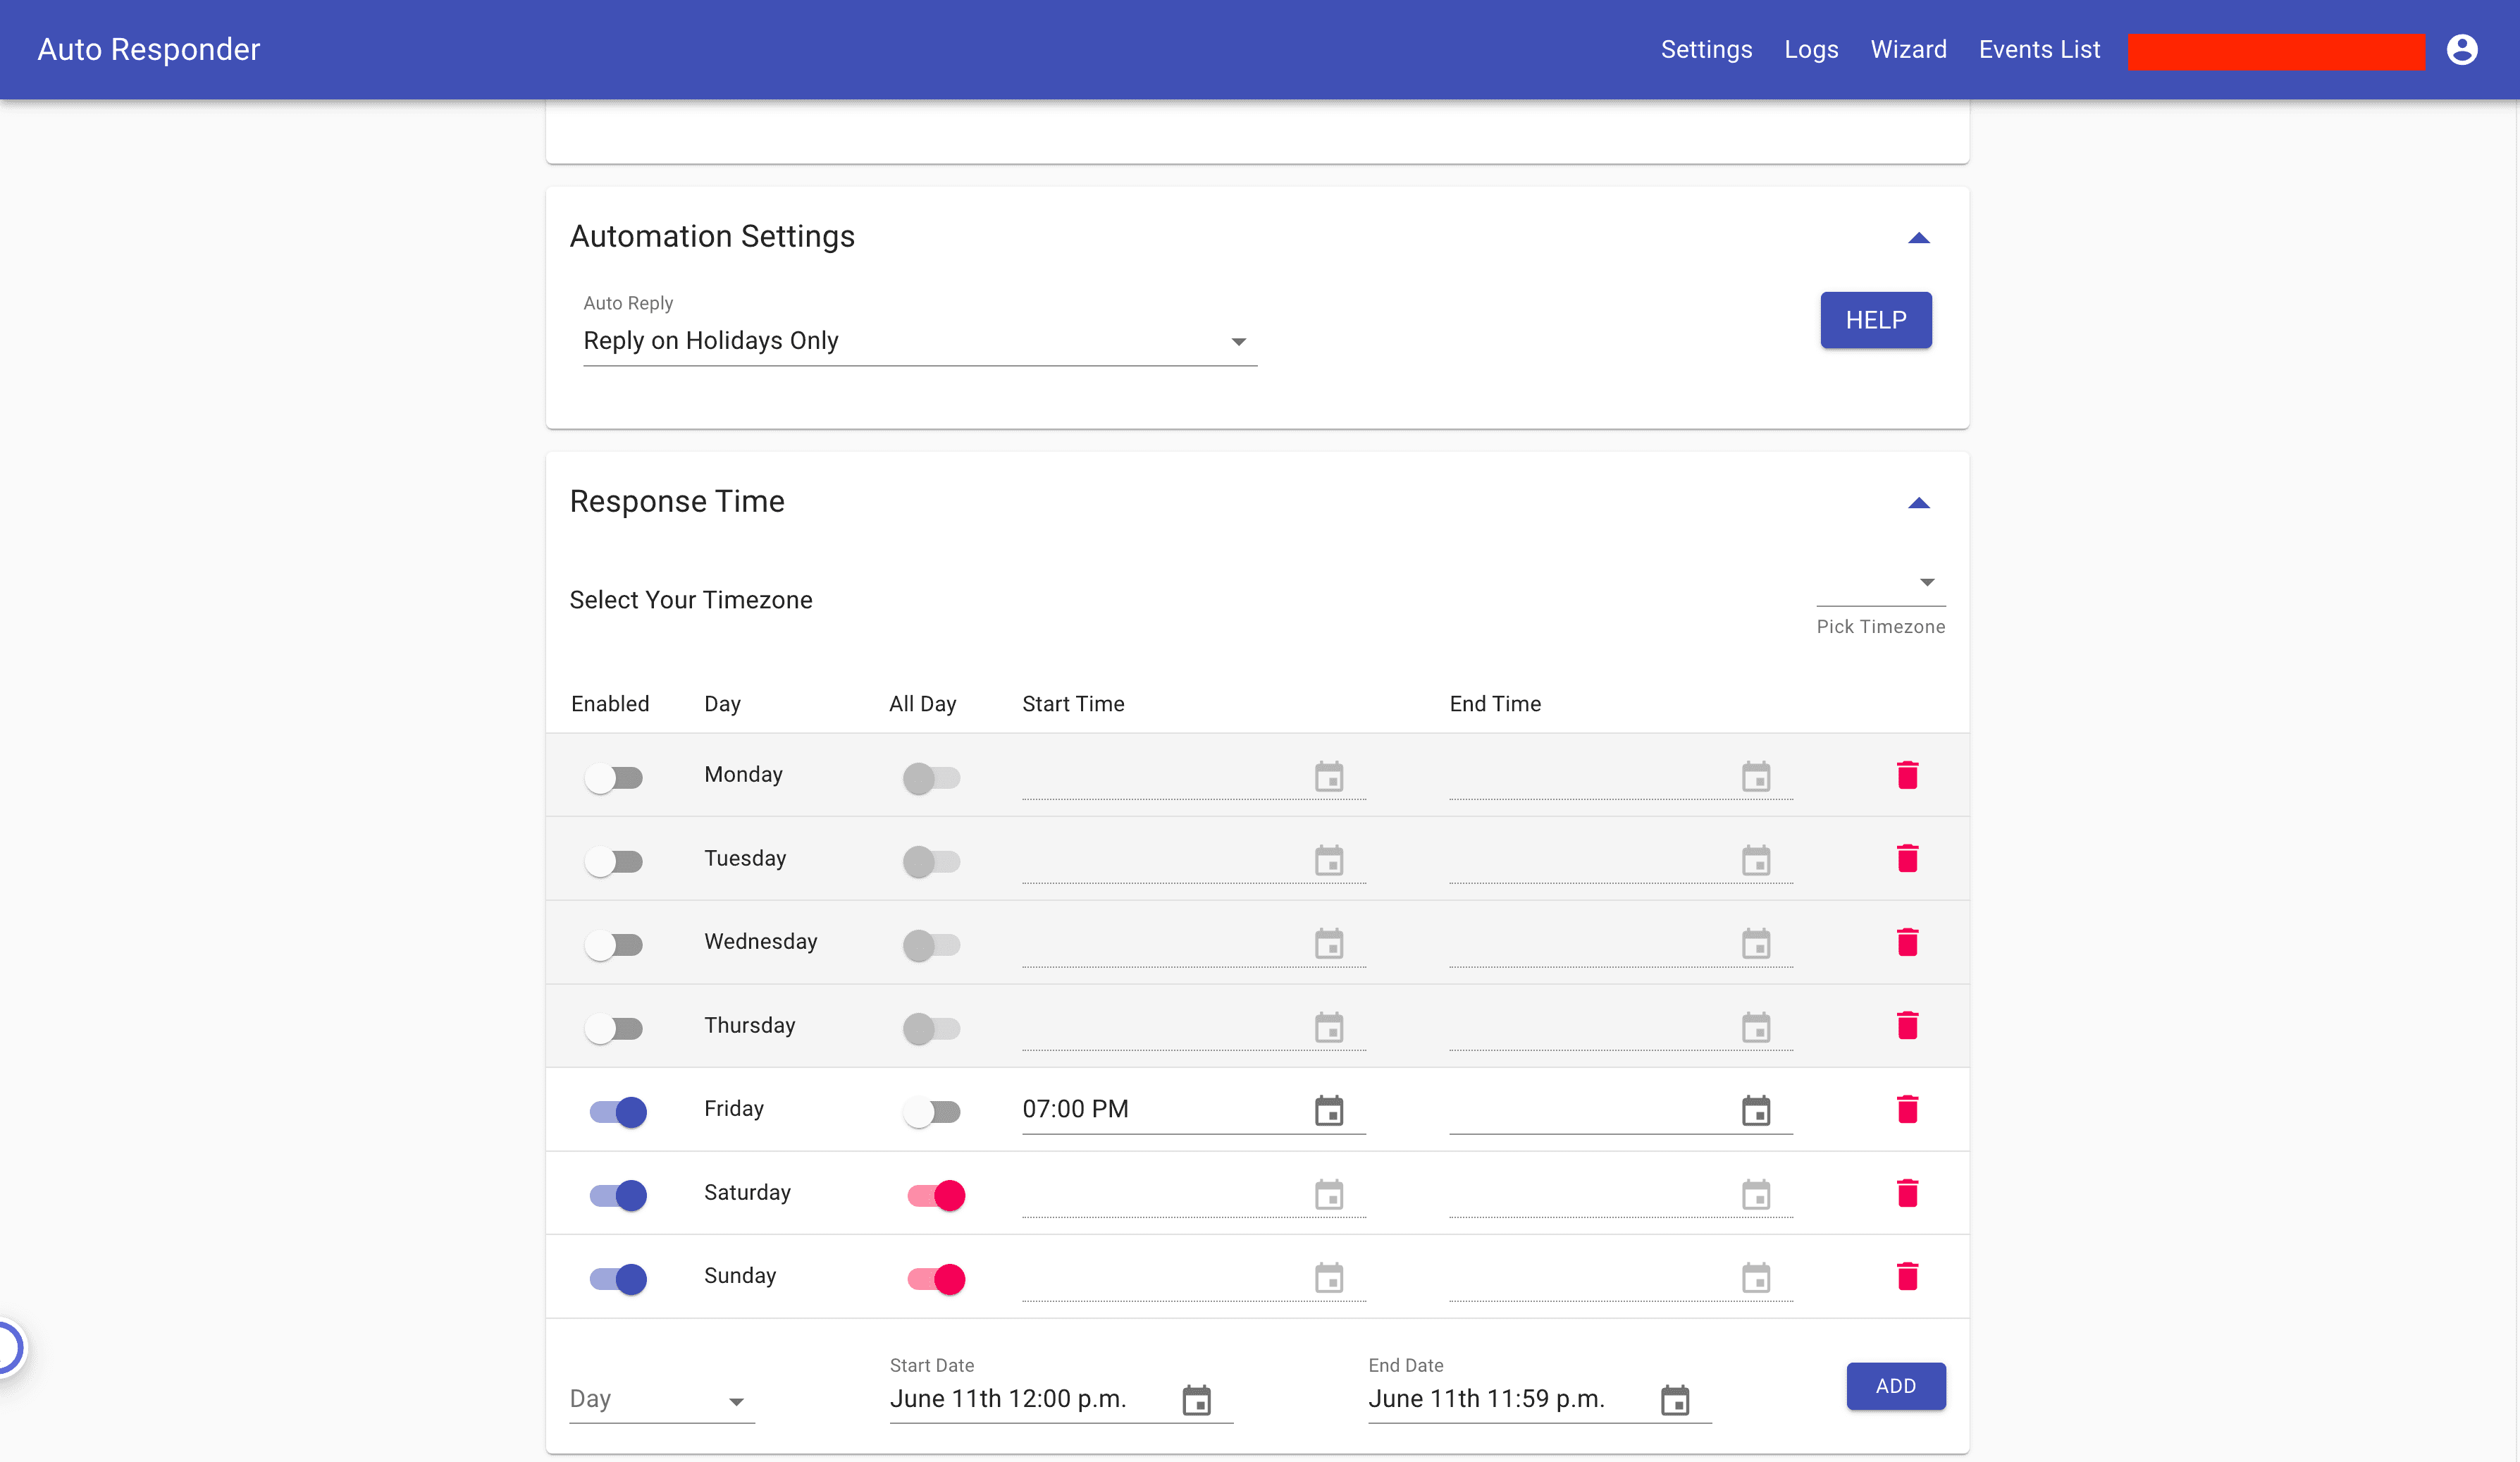This screenshot has width=2520, height=1462.
Task: Open the End Date calendar picker icon
Action: (1675, 1400)
